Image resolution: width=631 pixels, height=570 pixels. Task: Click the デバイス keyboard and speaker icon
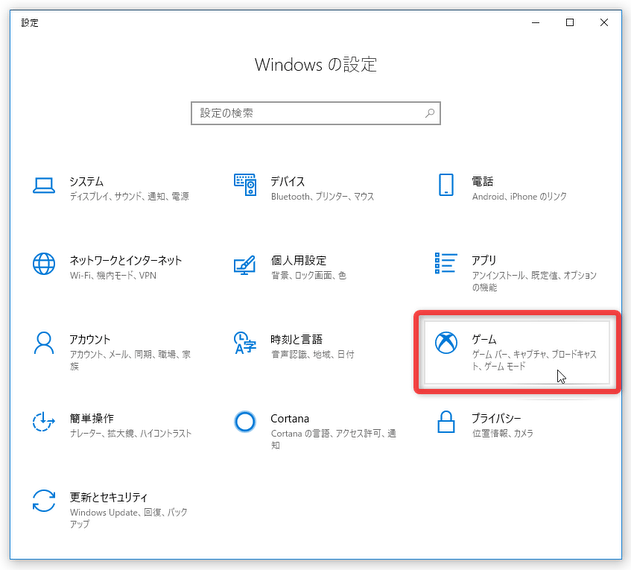245,185
